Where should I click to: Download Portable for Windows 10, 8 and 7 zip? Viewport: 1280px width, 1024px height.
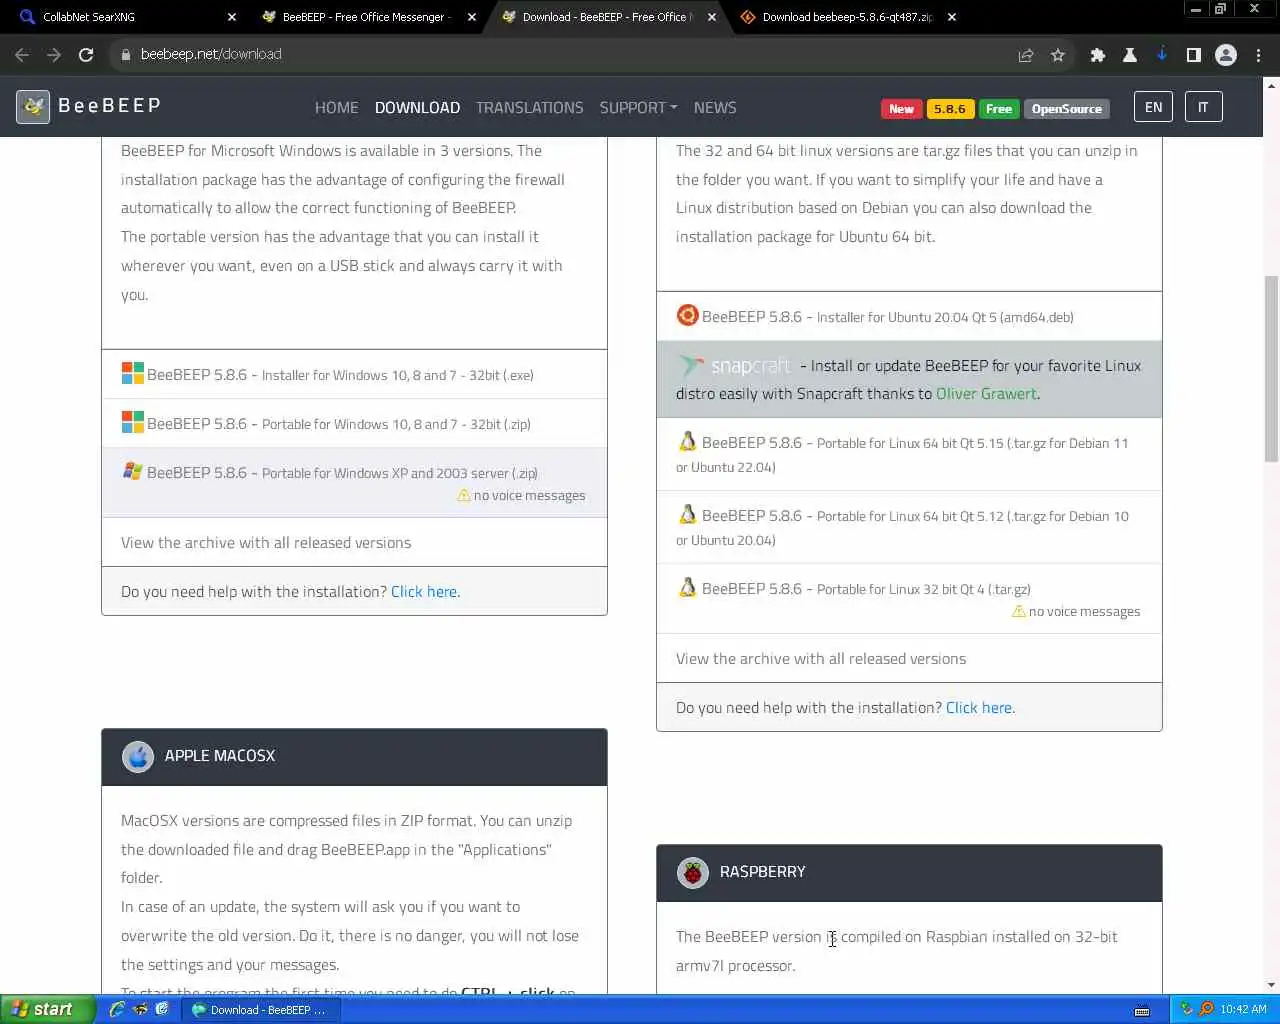354,424
